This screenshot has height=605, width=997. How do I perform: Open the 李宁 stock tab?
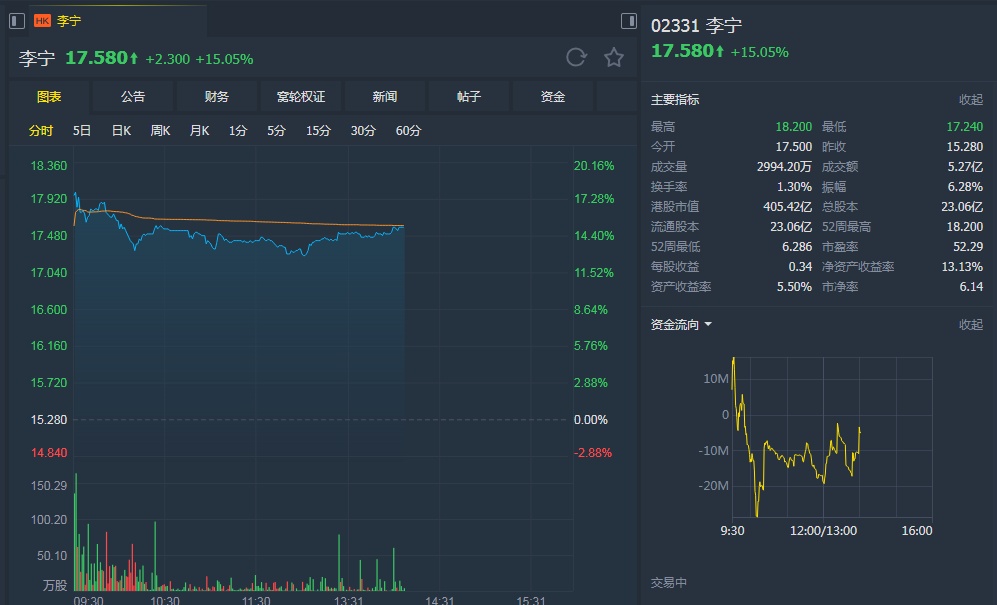[70, 20]
